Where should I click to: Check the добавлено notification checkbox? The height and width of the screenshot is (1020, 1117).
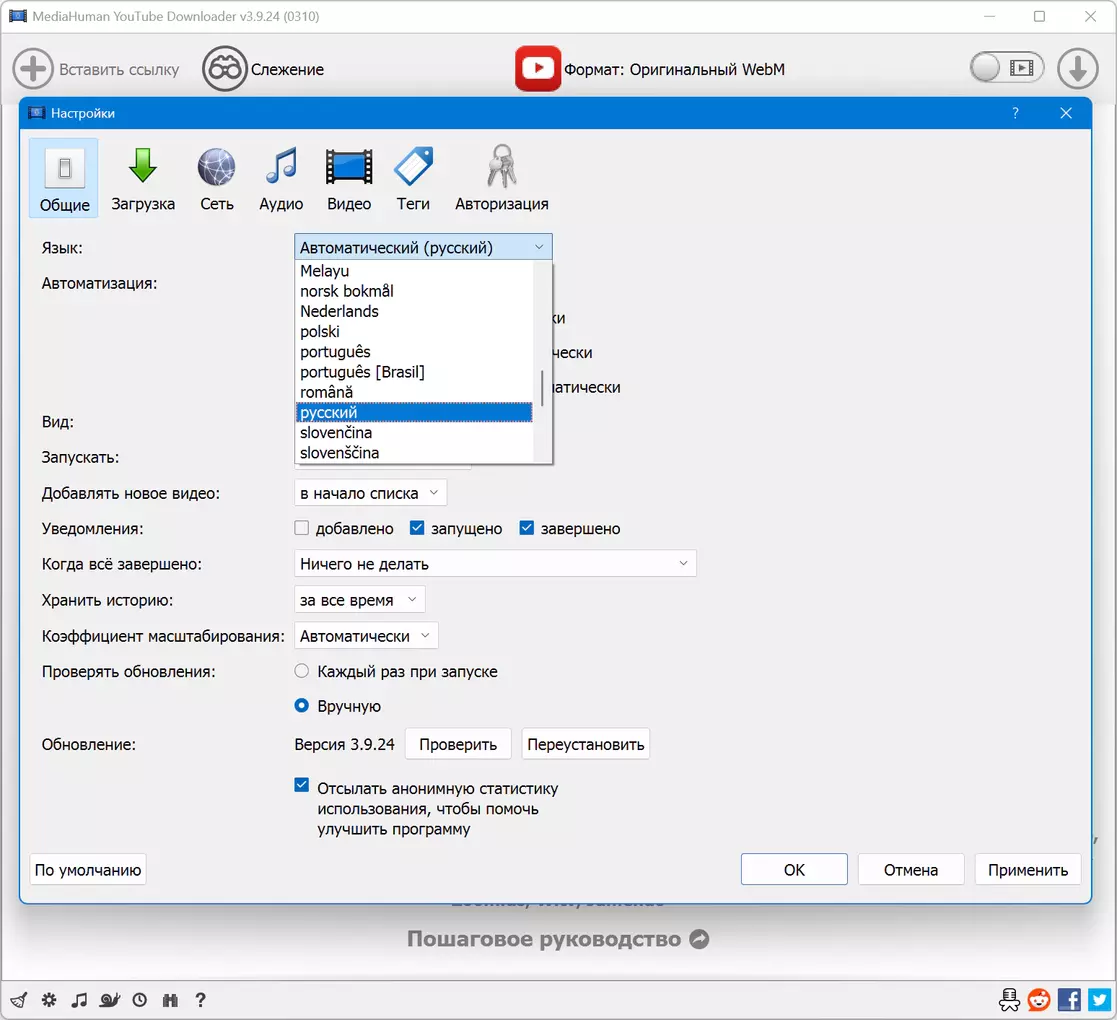coord(302,528)
